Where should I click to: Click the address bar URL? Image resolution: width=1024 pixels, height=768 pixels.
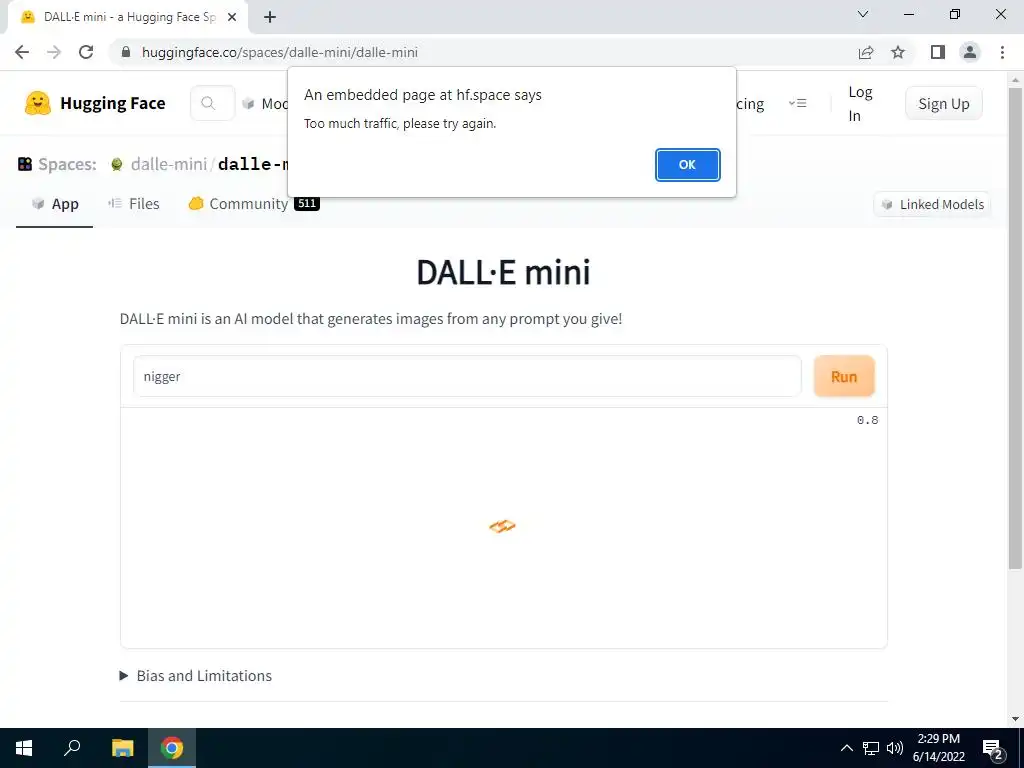pyautogui.click(x=280, y=52)
